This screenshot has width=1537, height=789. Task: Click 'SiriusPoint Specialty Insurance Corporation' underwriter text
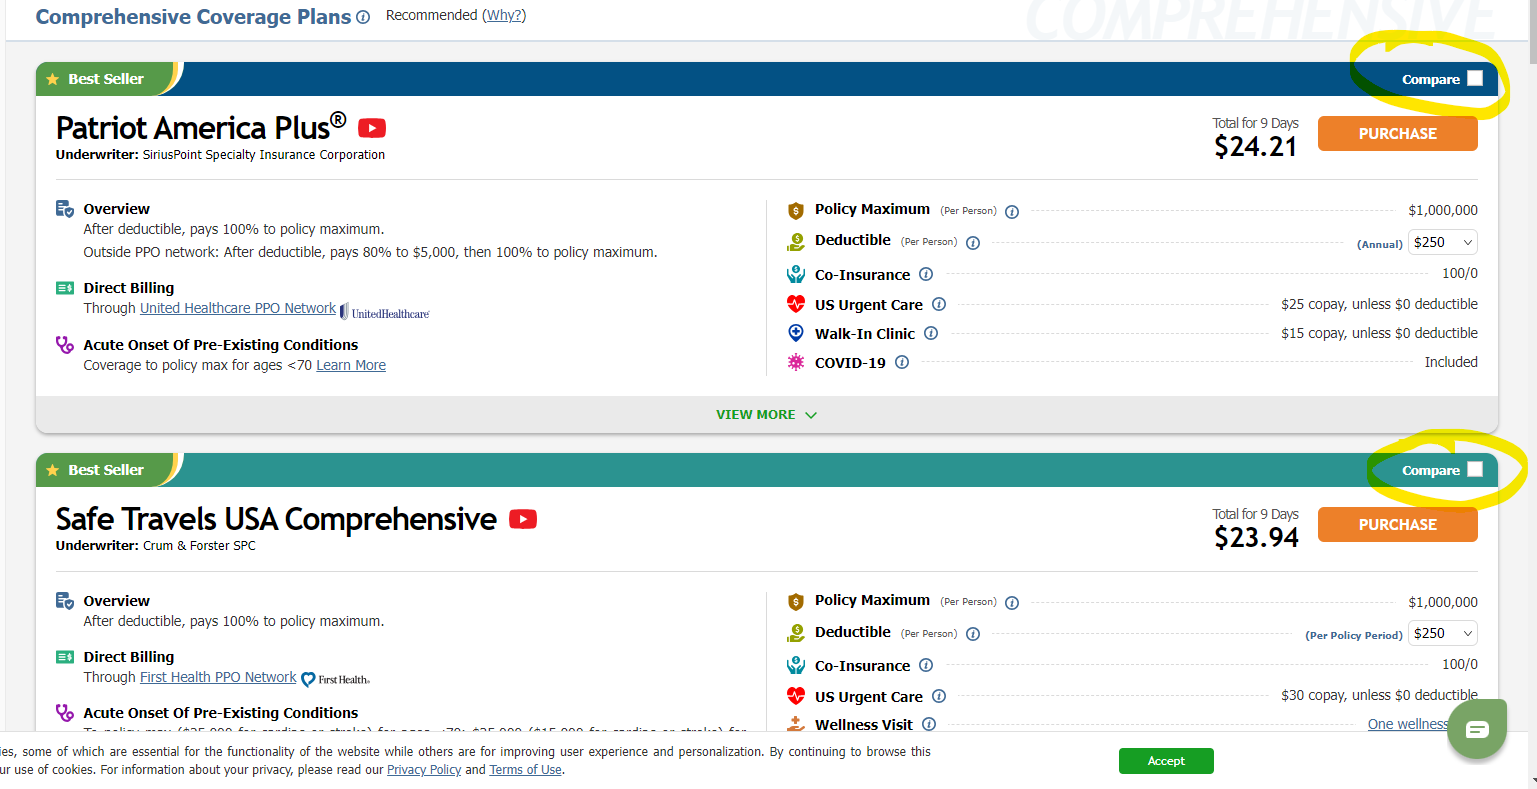pyautogui.click(x=264, y=155)
